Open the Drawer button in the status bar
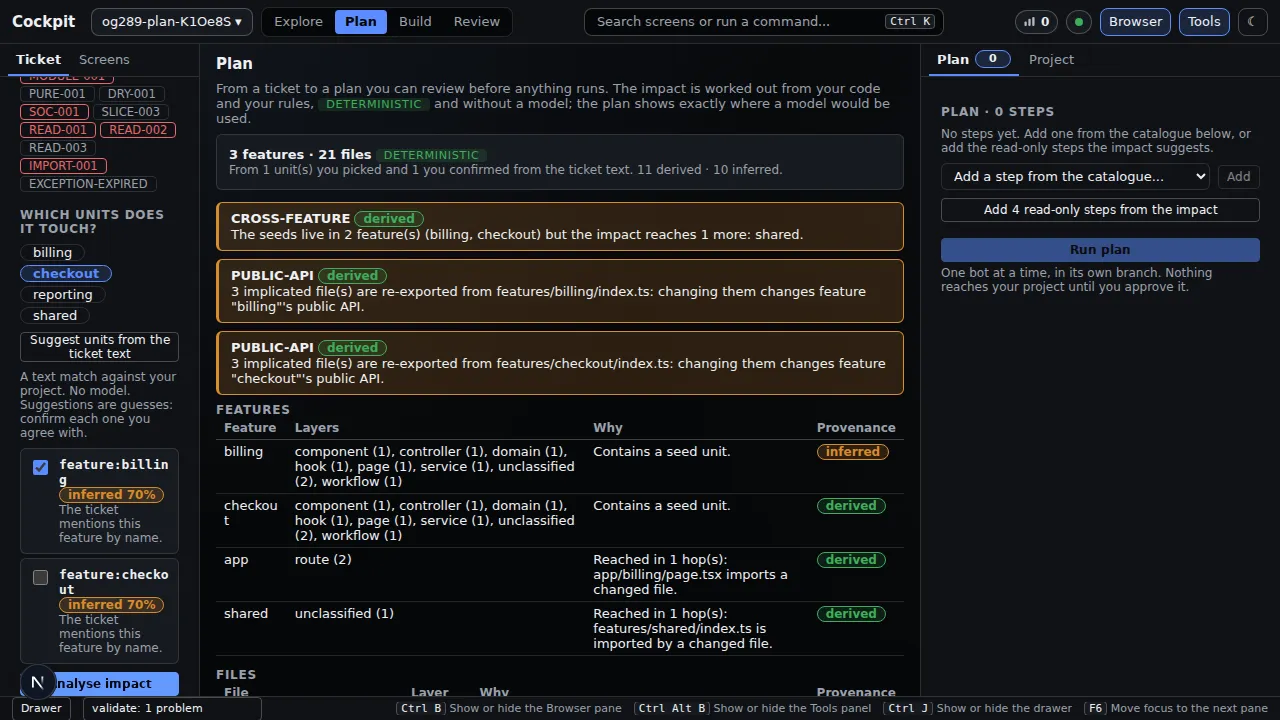Image resolution: width=1280 pixels, height=720 pixels. pyautogui.click(x=41, y=708)
